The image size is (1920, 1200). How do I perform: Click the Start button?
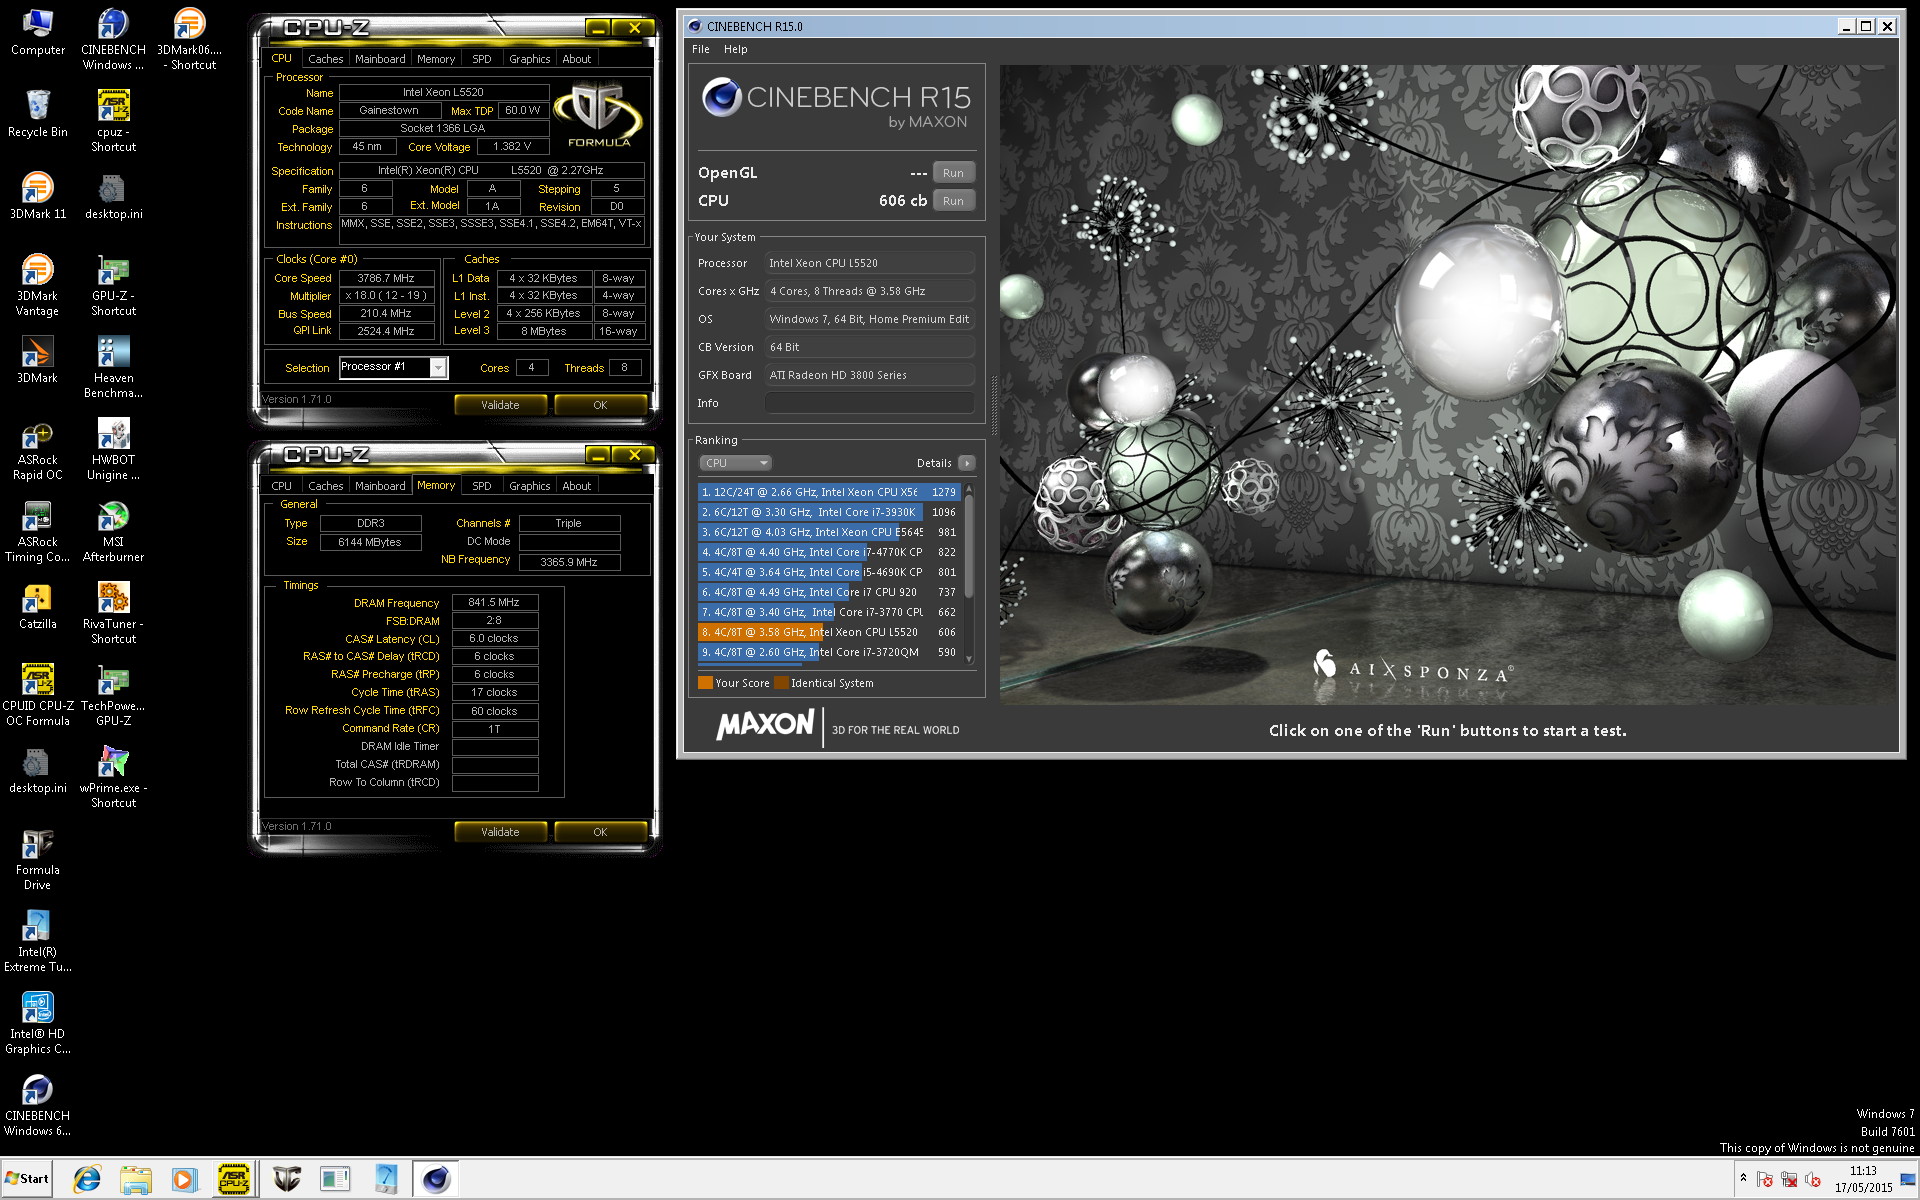[x=27, y=1179]
